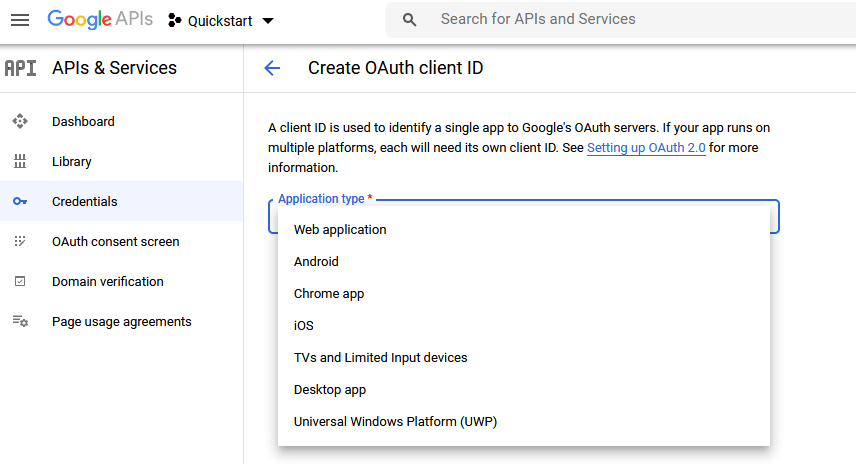The image size is (856, 464).
Task: Select Web application from the list
Action: pyautogui.click(x=340, y=230)
